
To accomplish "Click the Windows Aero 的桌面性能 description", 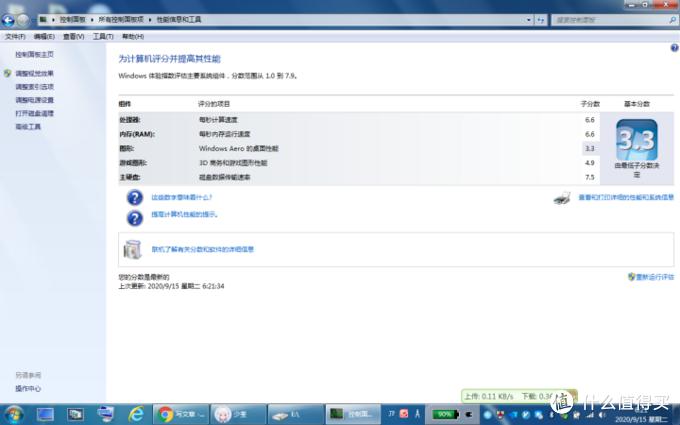I will pyautogui.click(x=239, y=148).
